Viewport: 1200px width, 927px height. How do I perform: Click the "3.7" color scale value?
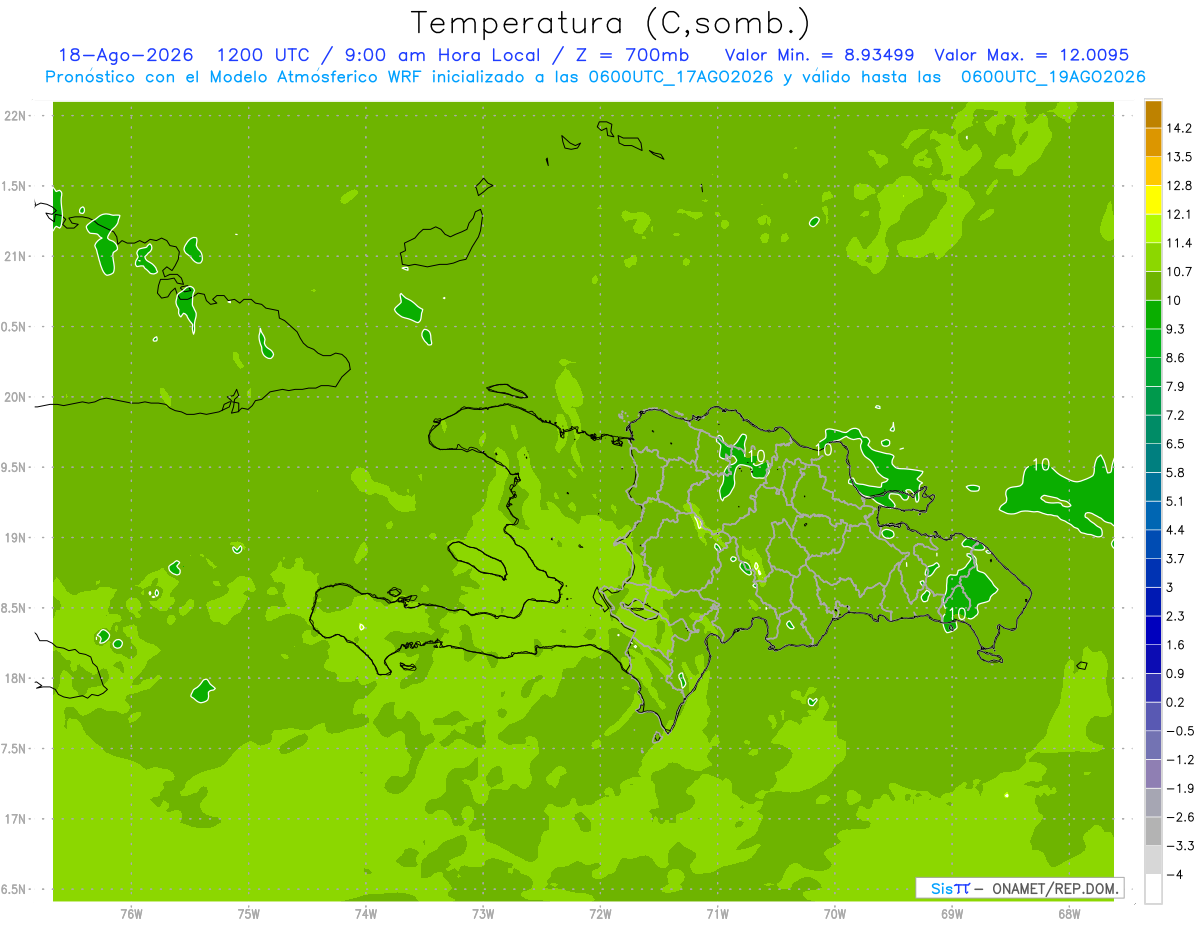pyautogui.click(x=1176, y=559)
